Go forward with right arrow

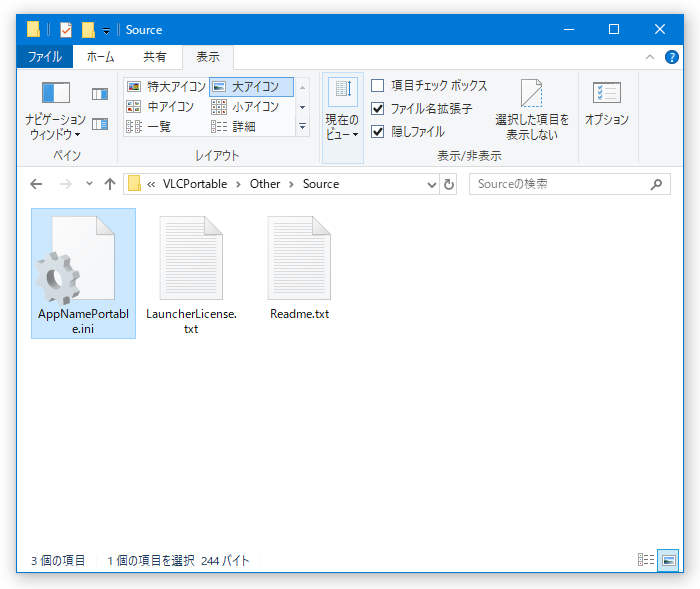pos(66,184)
